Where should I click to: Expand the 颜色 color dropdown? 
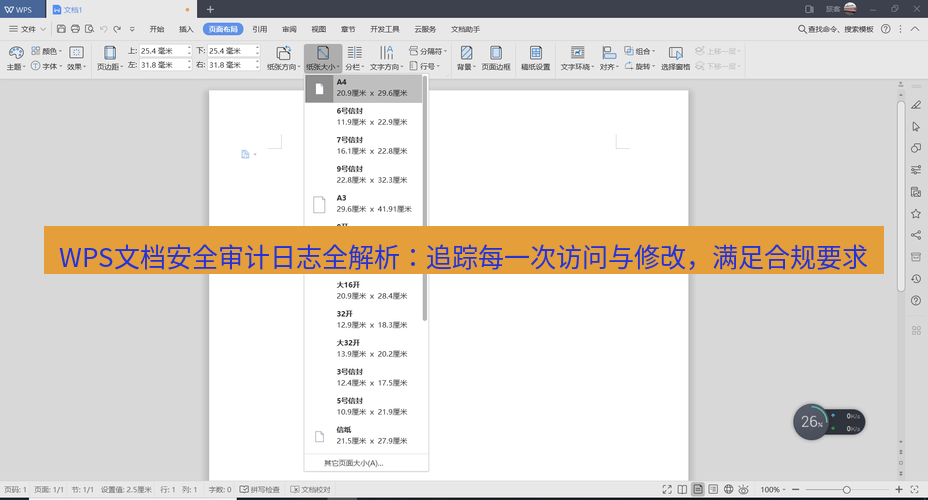click(x=60, y=51)
